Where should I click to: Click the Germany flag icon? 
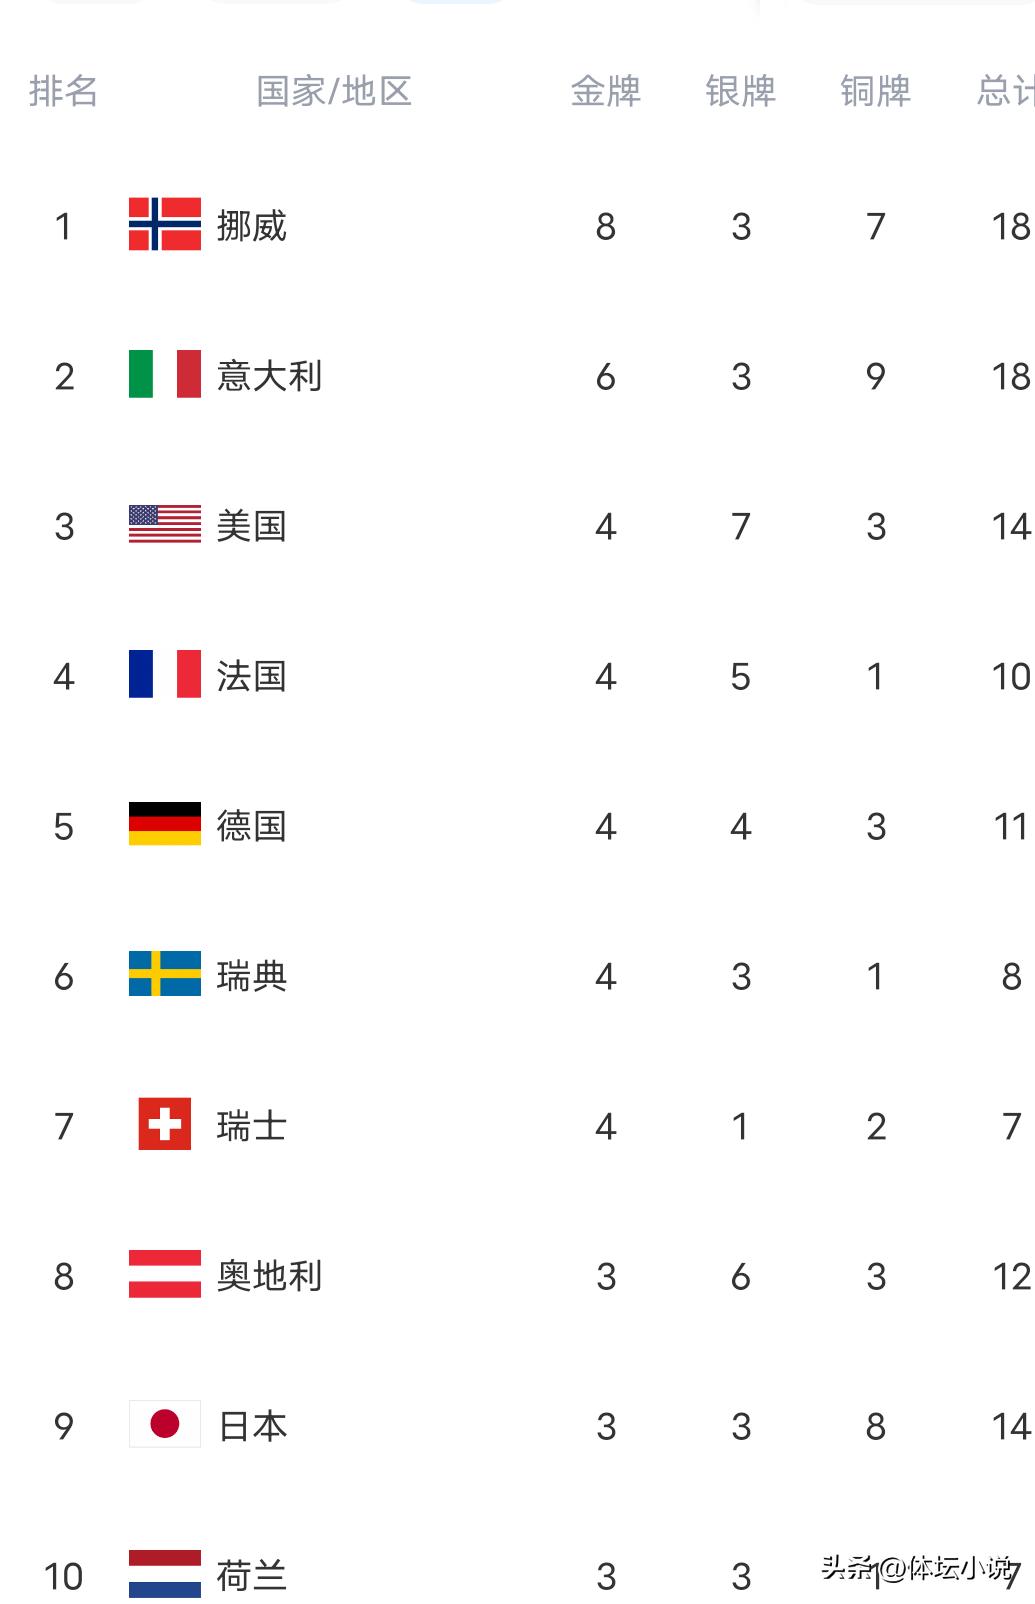[165, 824]
